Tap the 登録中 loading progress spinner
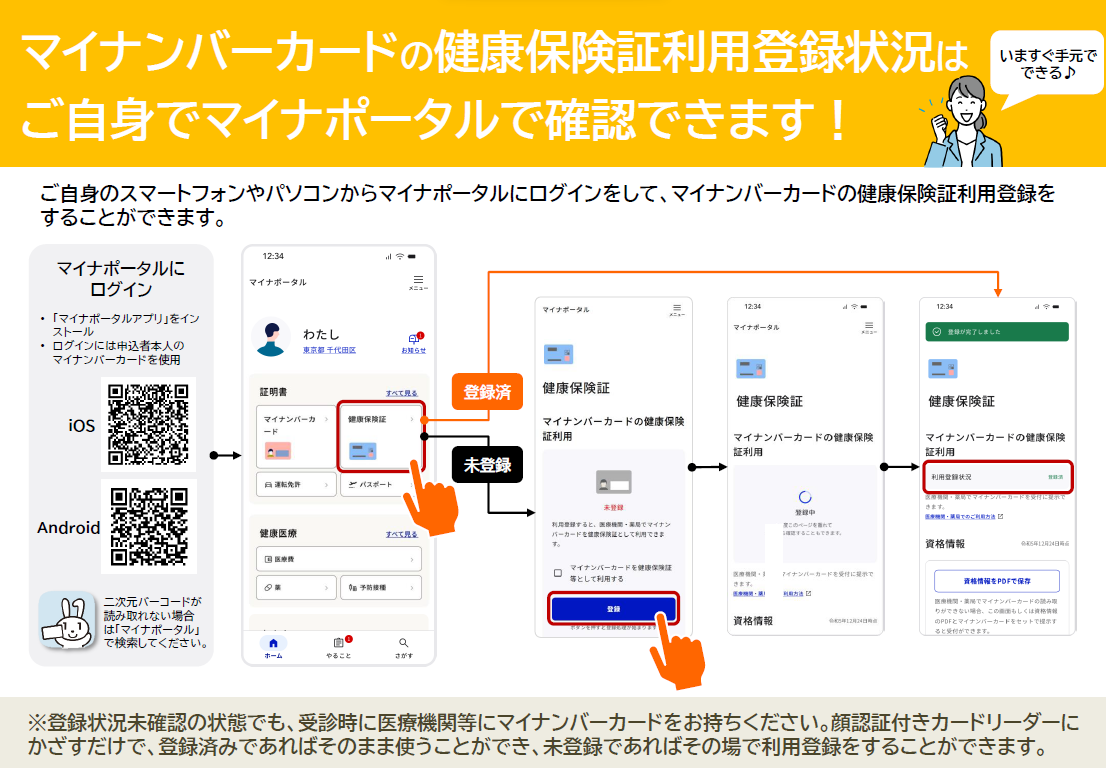 (806, 498)
